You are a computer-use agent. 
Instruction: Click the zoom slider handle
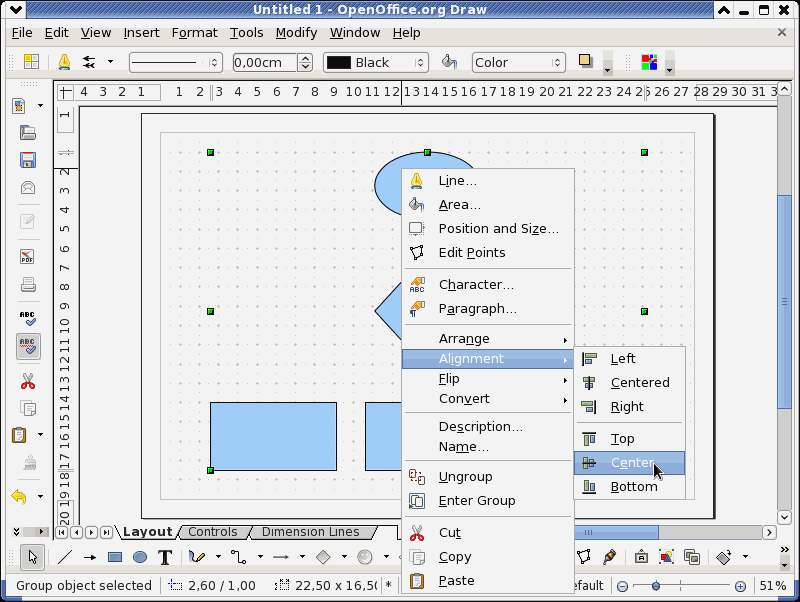[x=656, y=586]
